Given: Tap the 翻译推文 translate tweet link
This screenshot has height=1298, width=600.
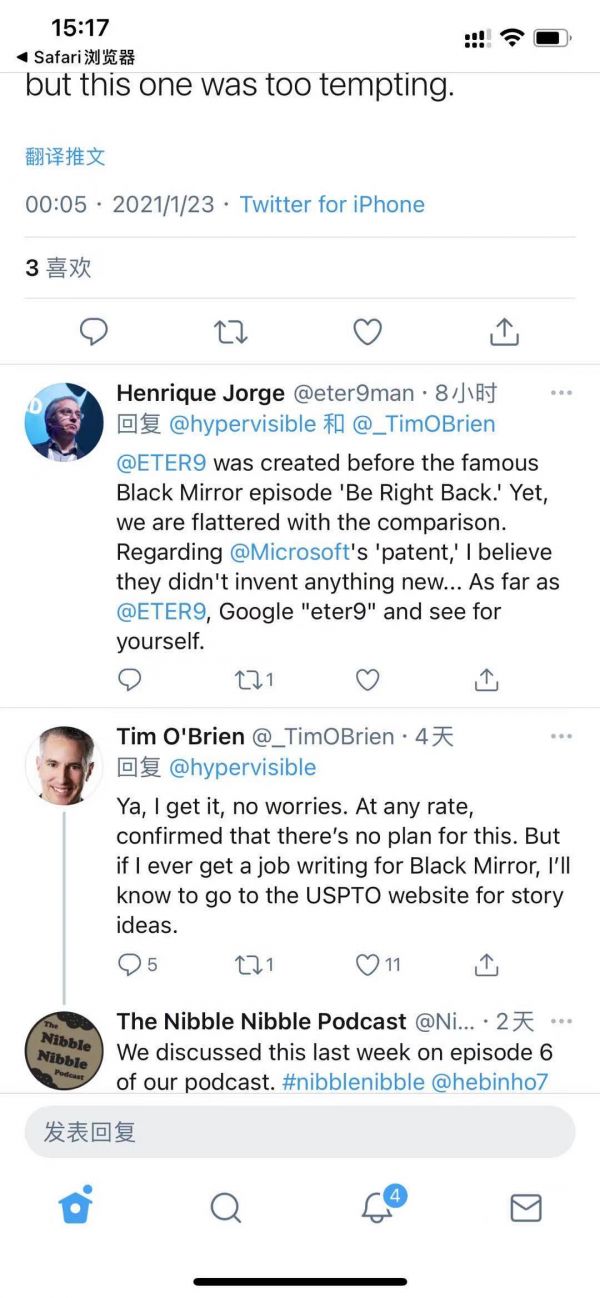Looking at the screenshot, I should [65, 157].
